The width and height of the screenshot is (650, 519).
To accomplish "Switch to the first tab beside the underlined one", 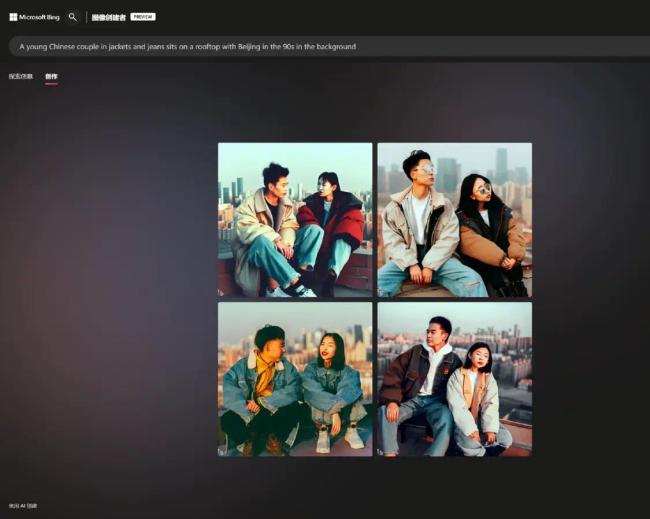I will (x=21, y=76).
